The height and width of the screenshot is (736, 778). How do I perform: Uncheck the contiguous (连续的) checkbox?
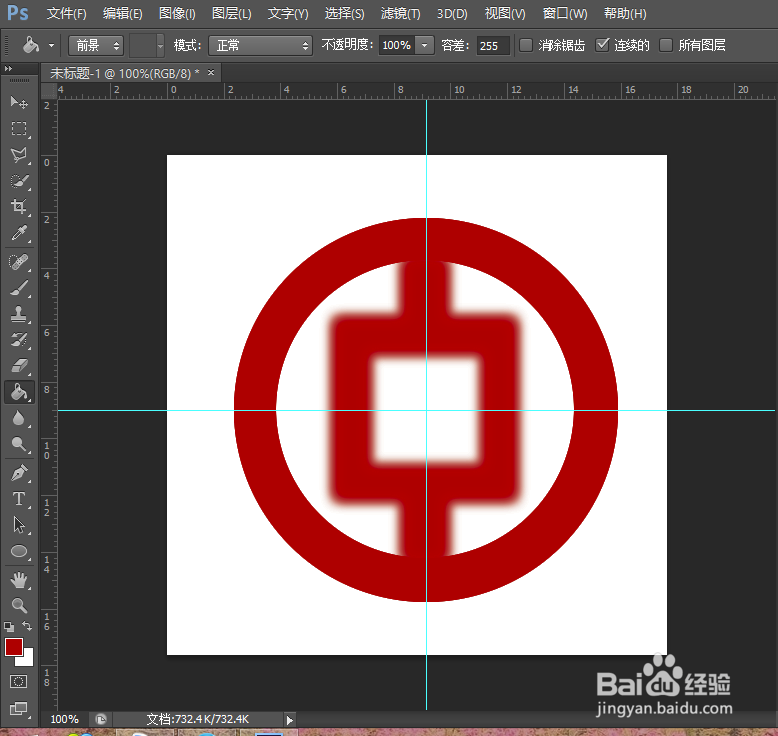(x=602, y=45)
